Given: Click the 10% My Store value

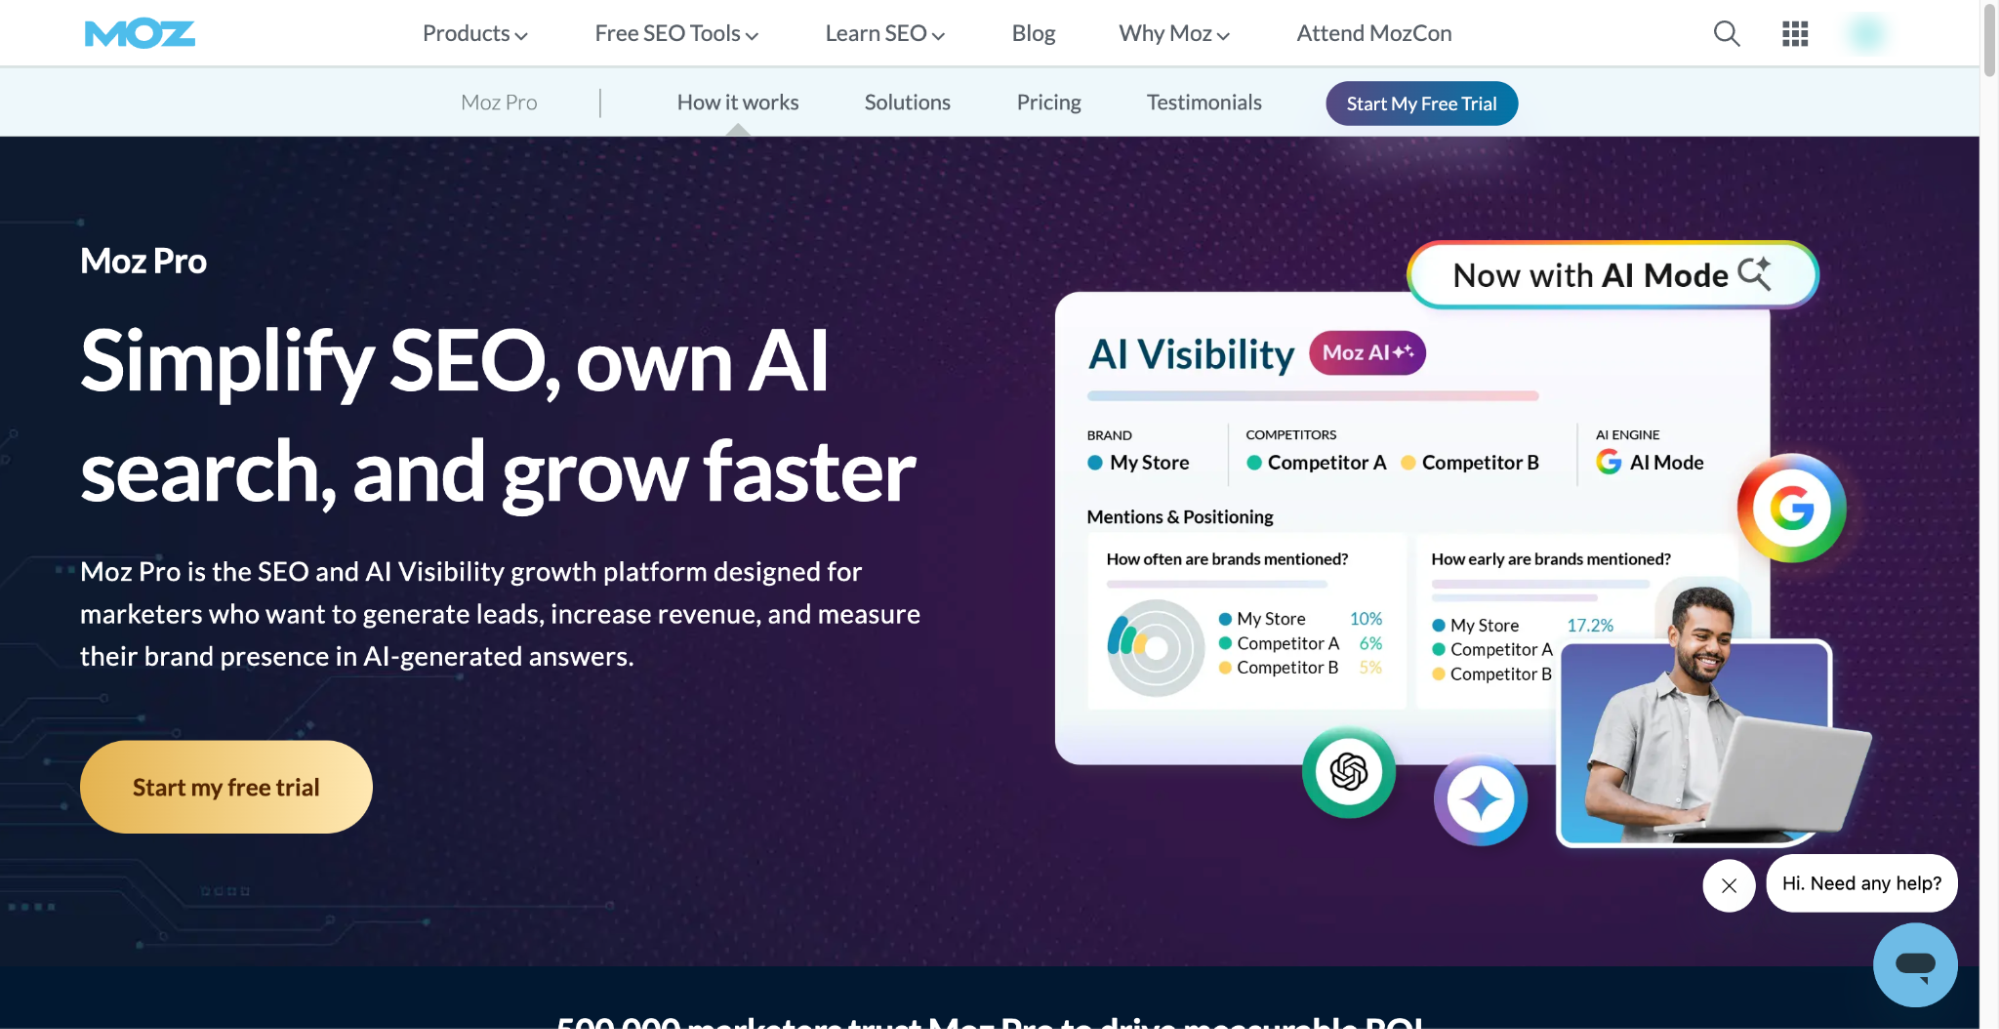Looking at the screenshot, I should (x=1366, y=619).
